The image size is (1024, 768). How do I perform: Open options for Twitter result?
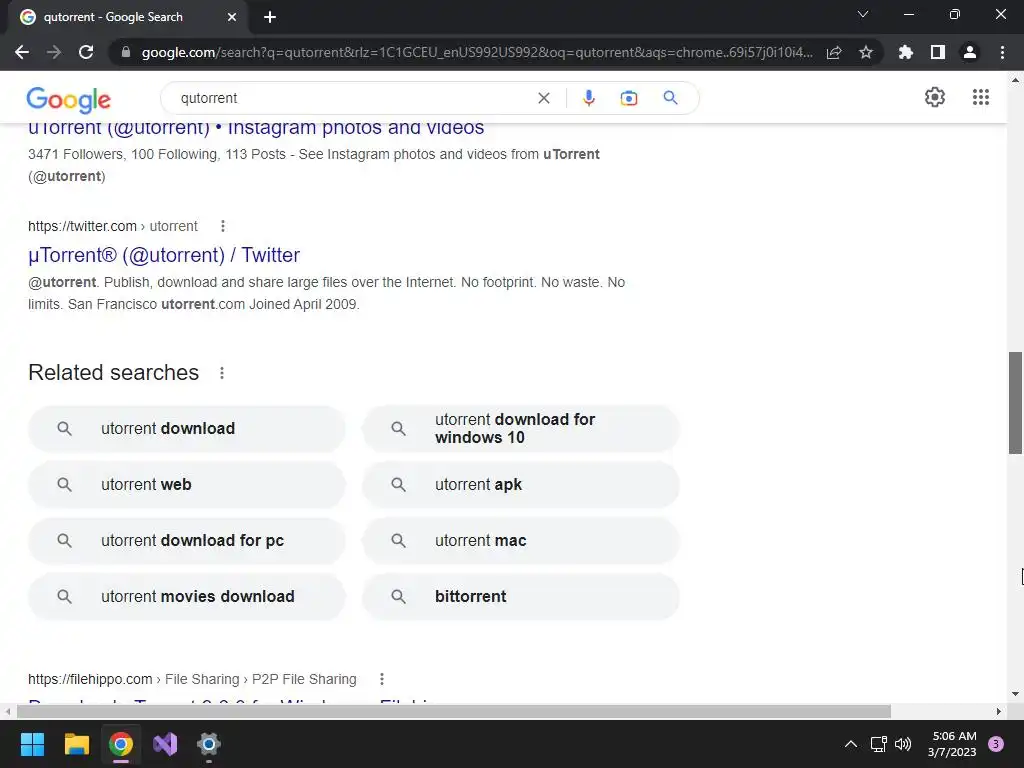(x=223, y=226)
